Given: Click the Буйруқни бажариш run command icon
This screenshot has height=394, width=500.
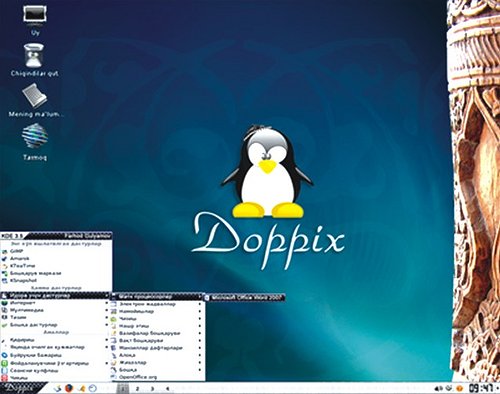Looking at the screenshot, I should click(5, 355).
